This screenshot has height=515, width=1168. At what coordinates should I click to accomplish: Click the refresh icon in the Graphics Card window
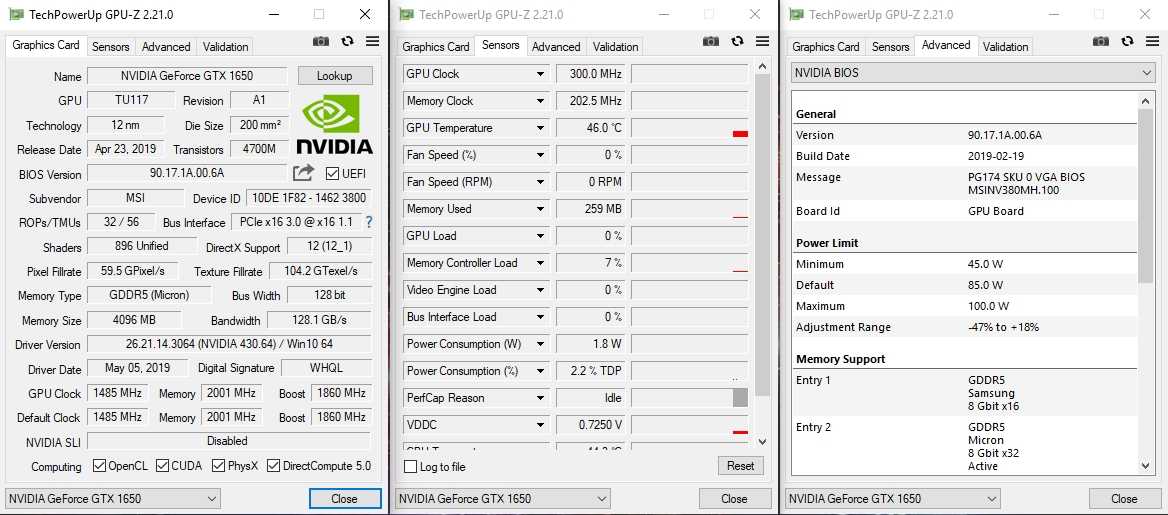click(347, 42)
